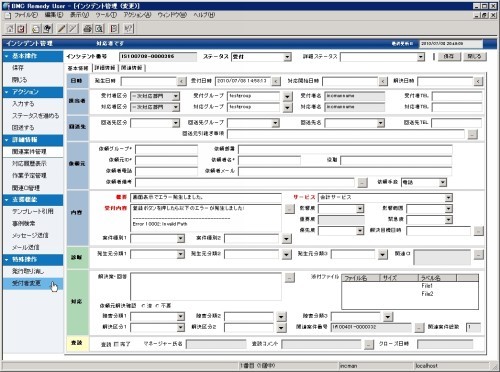Click メール送信 in the sidebar
500x372 pixels.
point(26,247)
